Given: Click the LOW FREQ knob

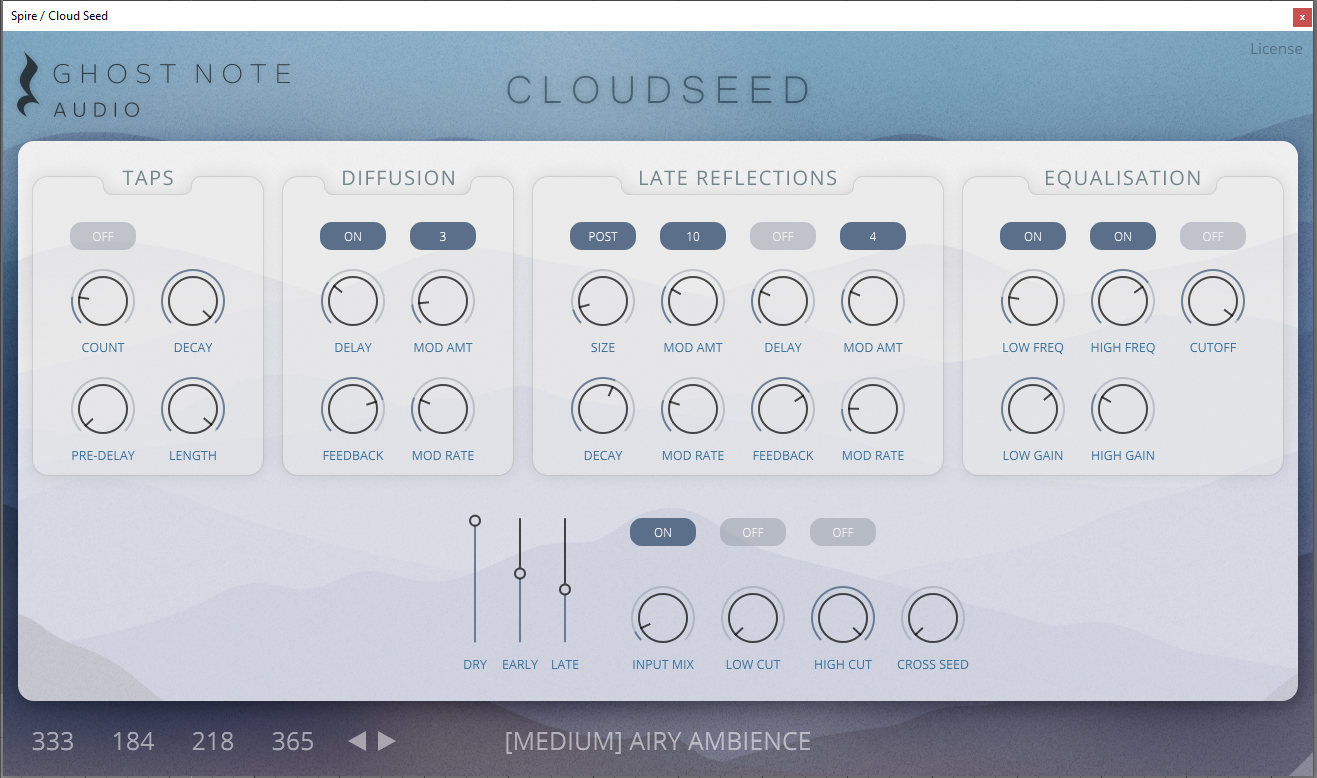Looking at the screenshot, I should (1033, 301).
